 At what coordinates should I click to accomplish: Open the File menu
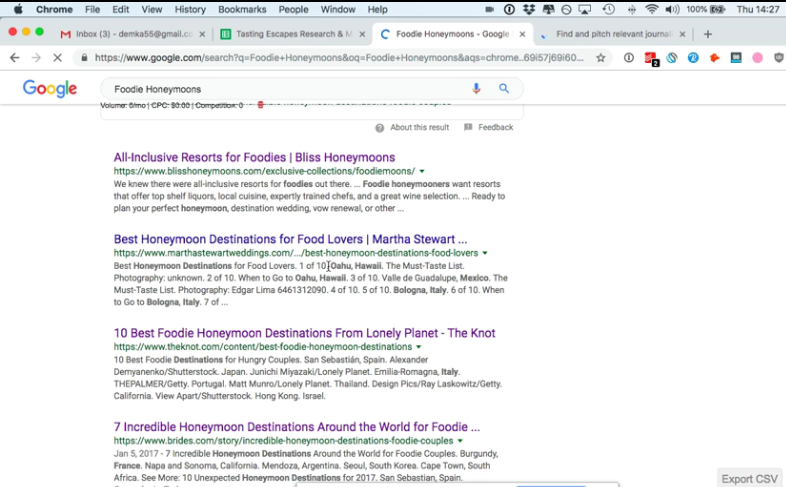(x=92, y=9)
